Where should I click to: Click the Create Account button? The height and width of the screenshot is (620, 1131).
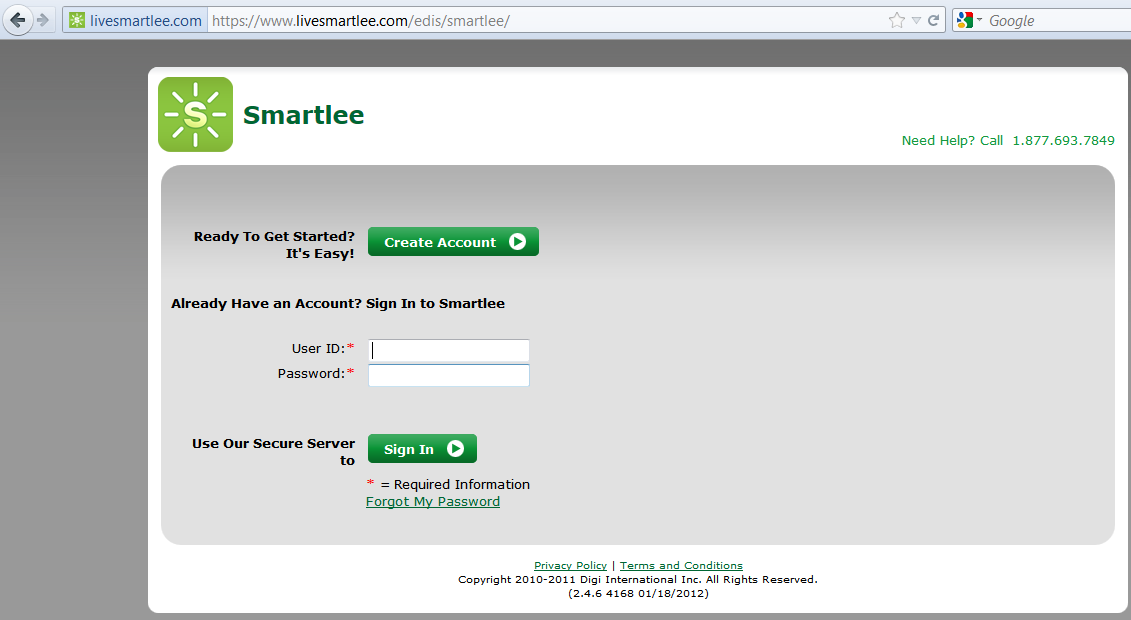tap(453, 242)
